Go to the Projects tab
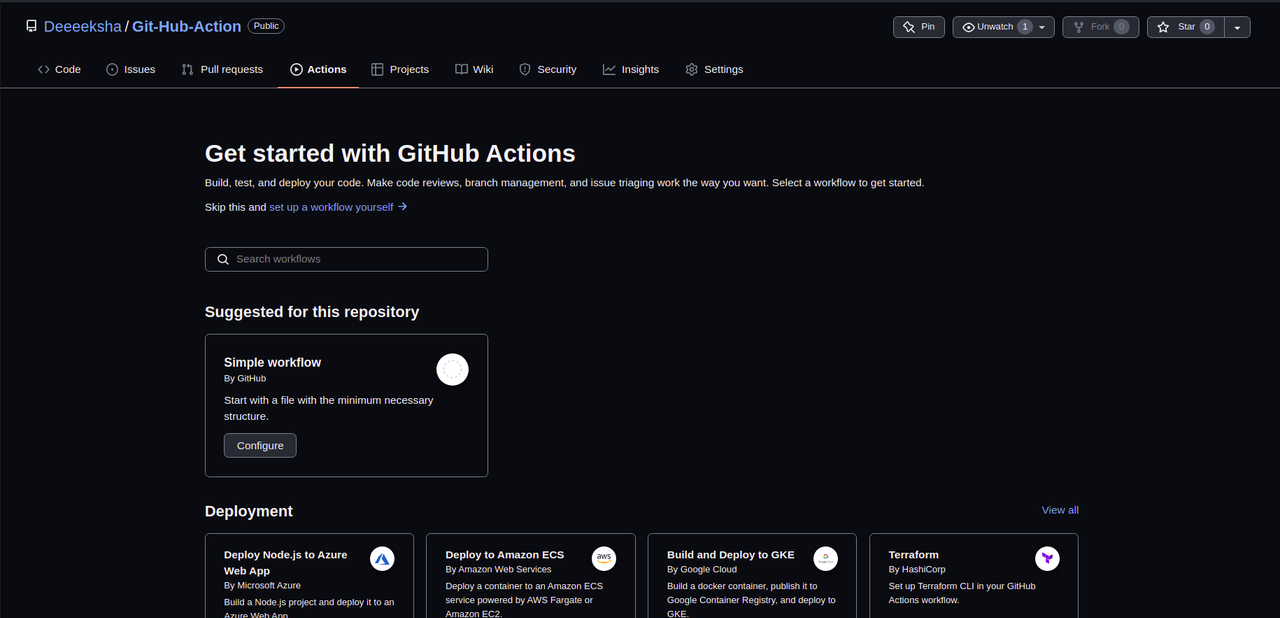1280x618 pixels. coord(400,69)
